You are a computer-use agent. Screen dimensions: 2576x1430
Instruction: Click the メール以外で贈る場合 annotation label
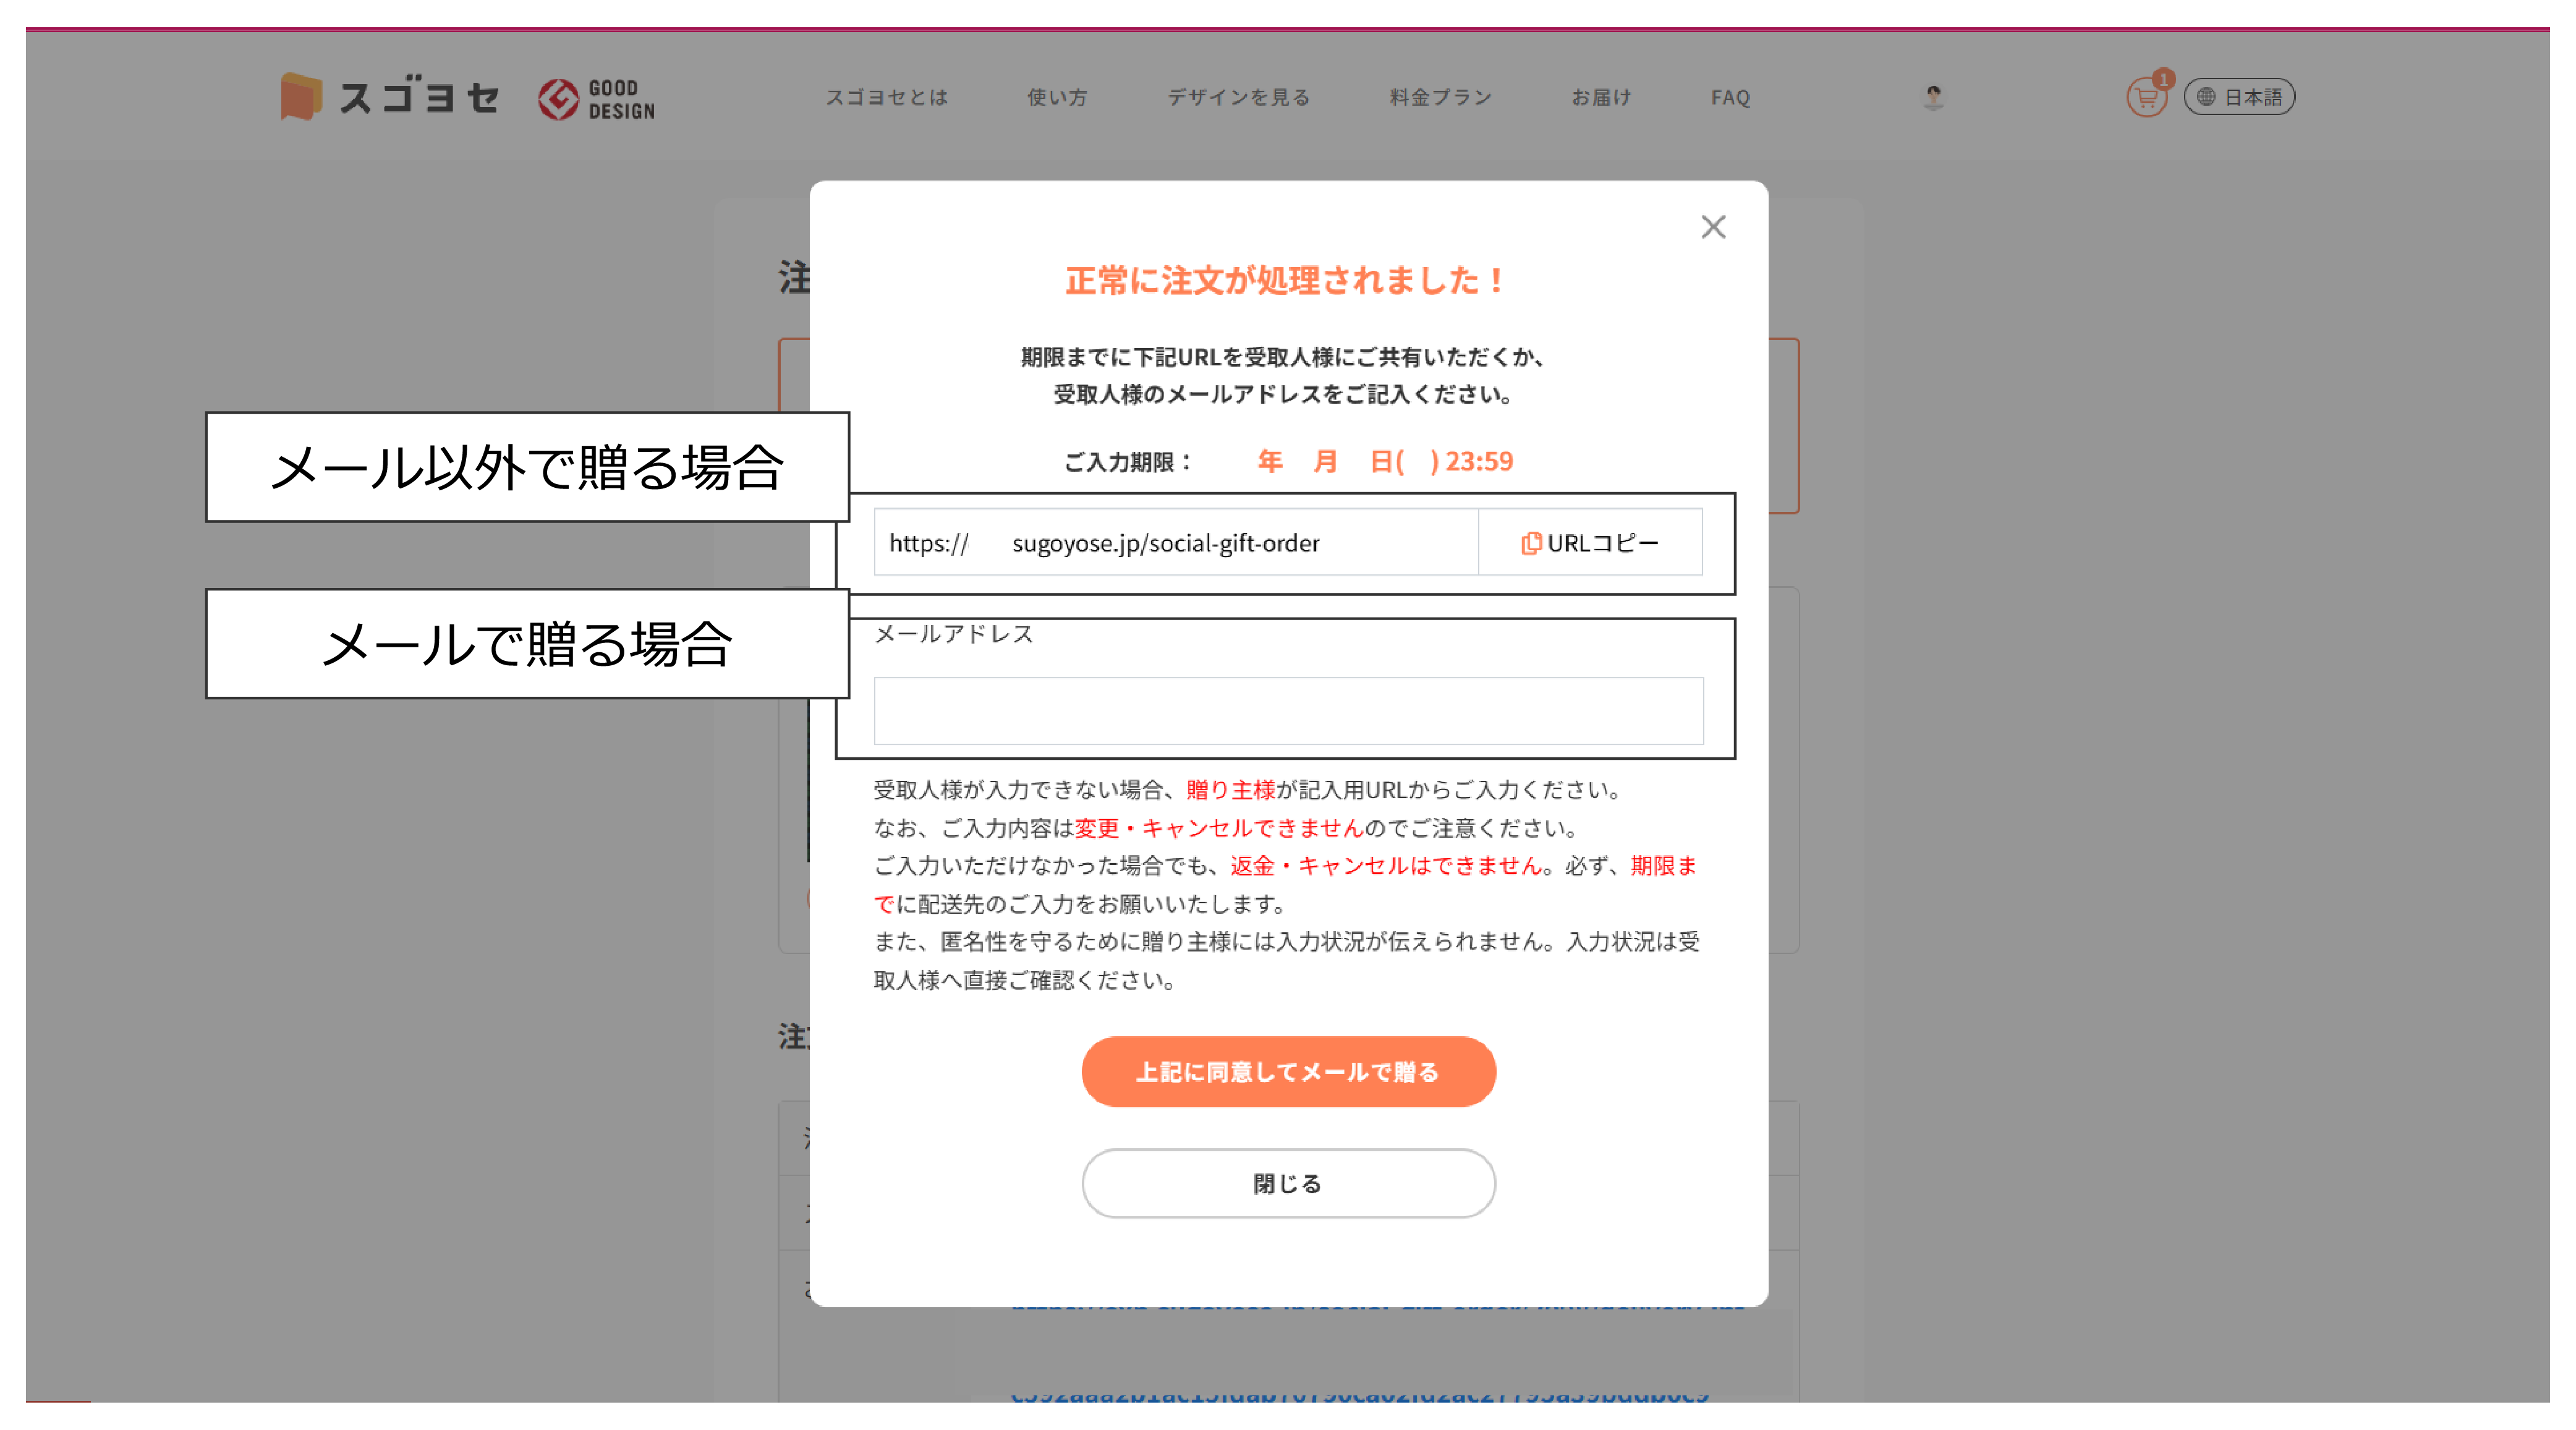[x=527, y=467]
